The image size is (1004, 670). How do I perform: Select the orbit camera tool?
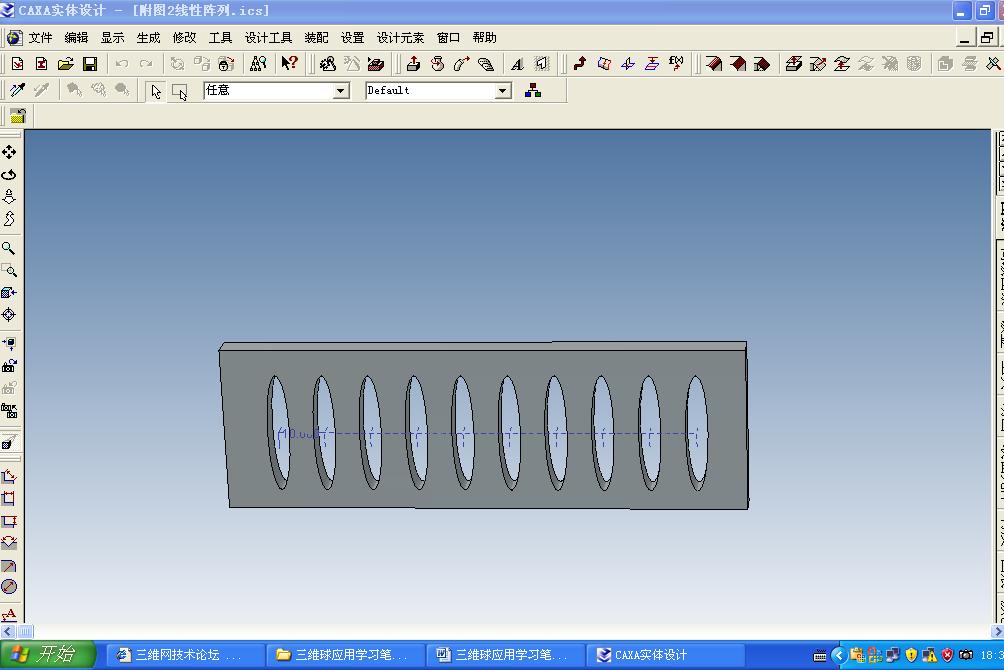pos(9,174)
